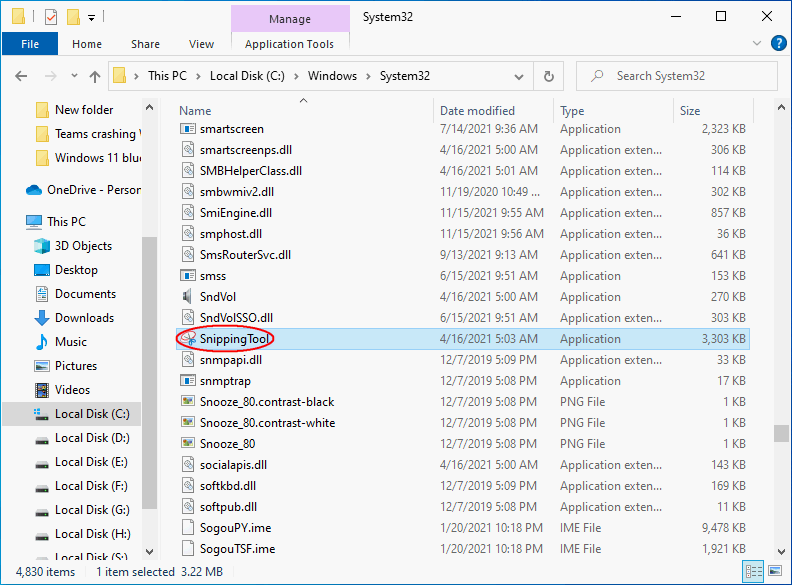Click the file list scroll up arrow

pyautogui.click(x=781, y=107)
